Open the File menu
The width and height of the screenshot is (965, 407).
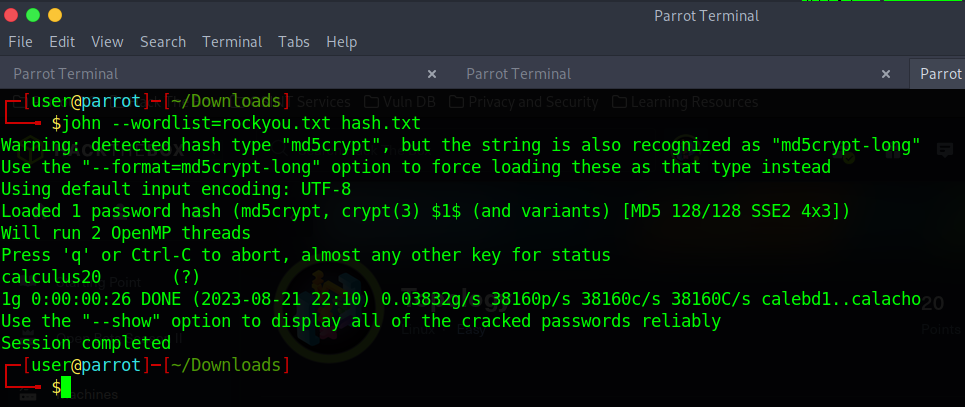click(20, 42)
